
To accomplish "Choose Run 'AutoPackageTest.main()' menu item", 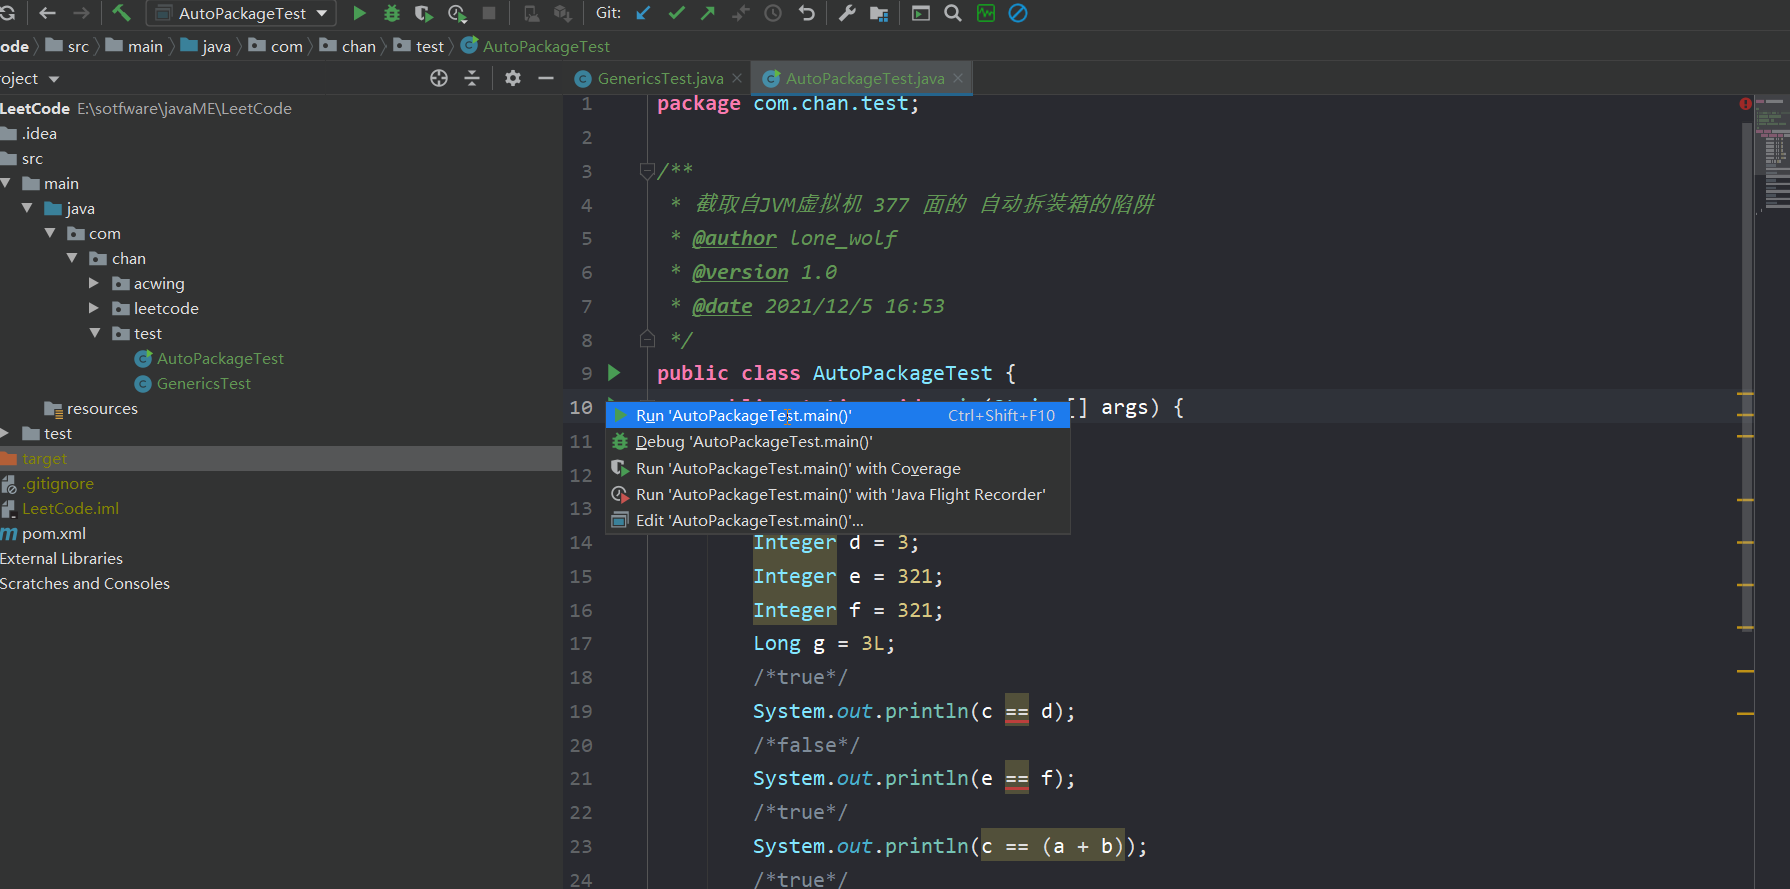I will coord(838,415).
